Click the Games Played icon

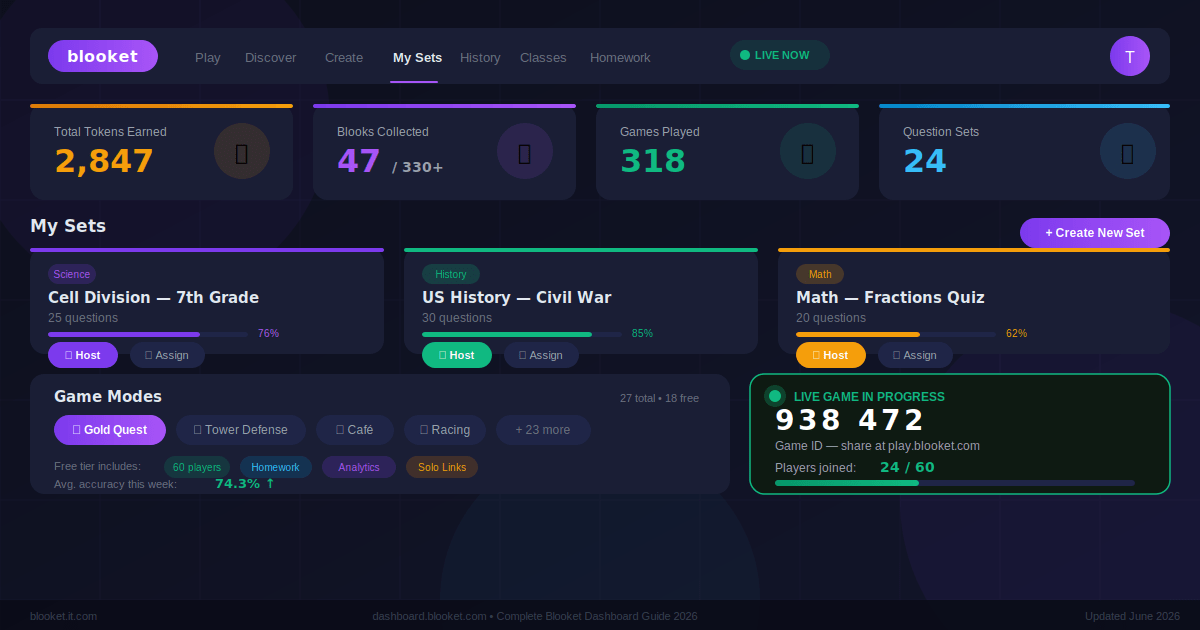tap(808, 152)
